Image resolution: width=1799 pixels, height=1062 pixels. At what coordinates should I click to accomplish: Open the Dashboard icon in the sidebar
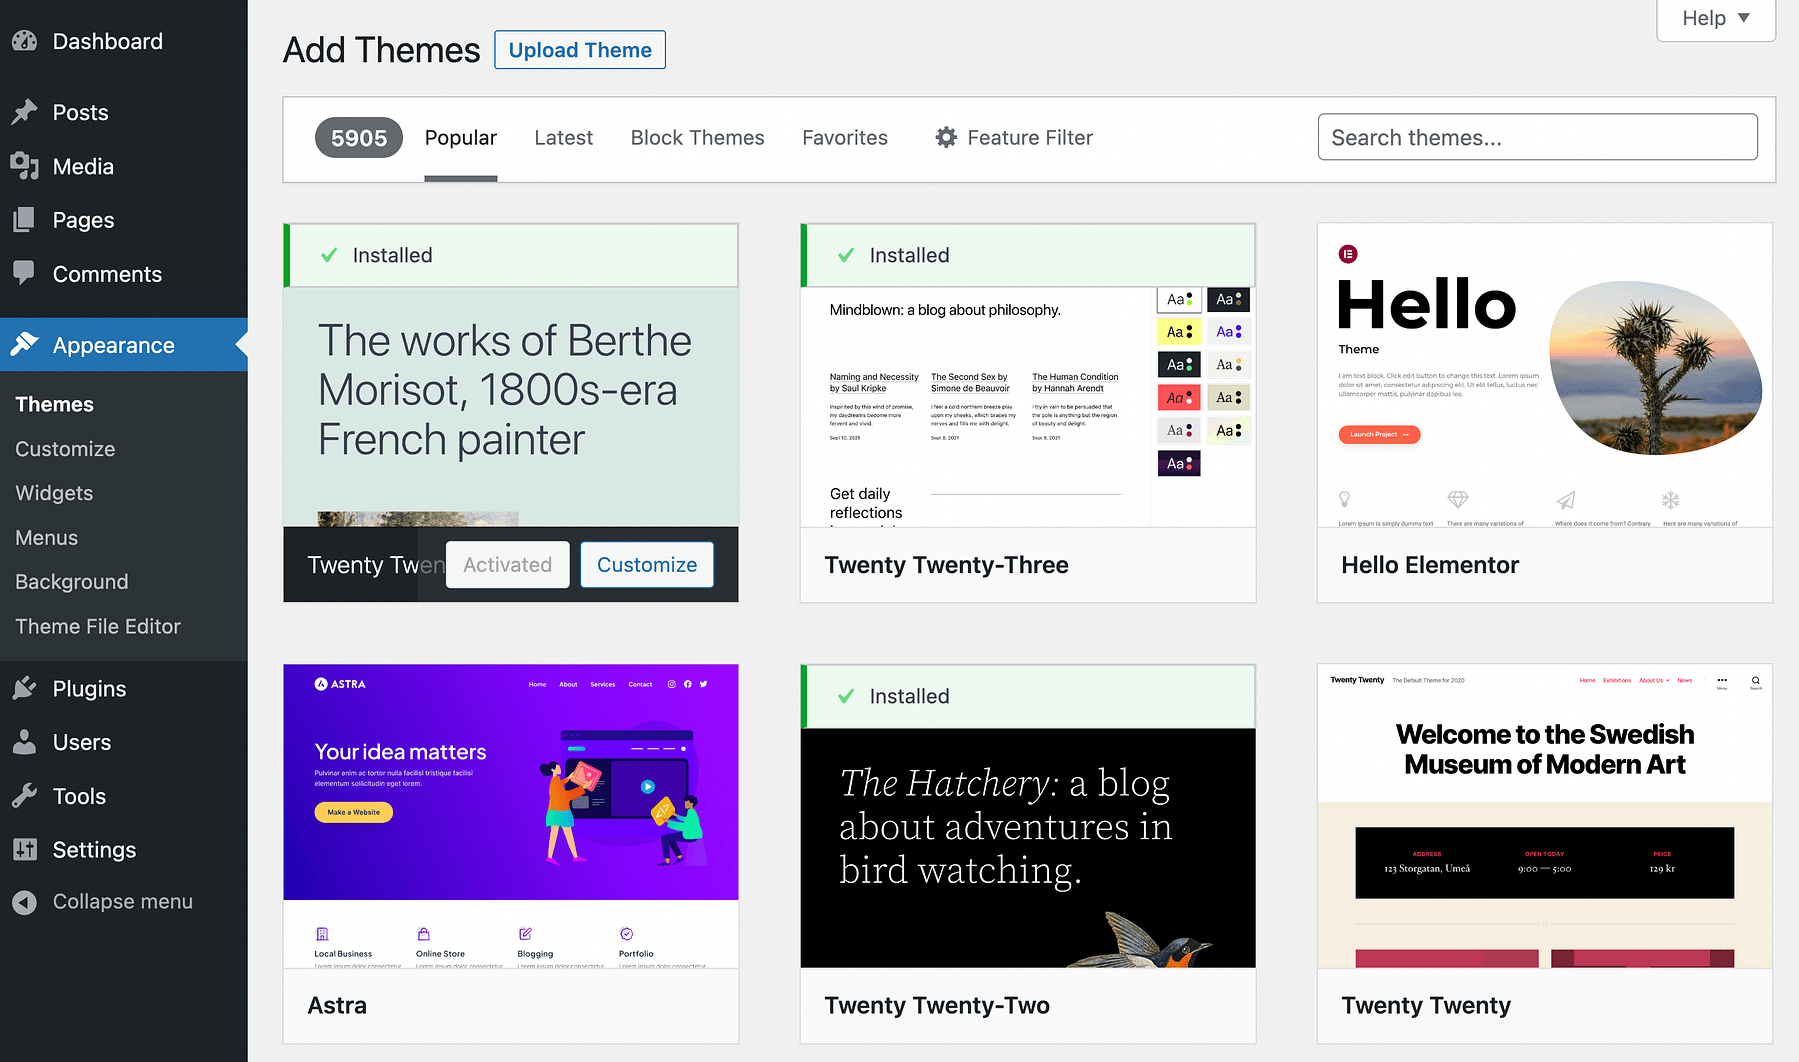(24, 41)
